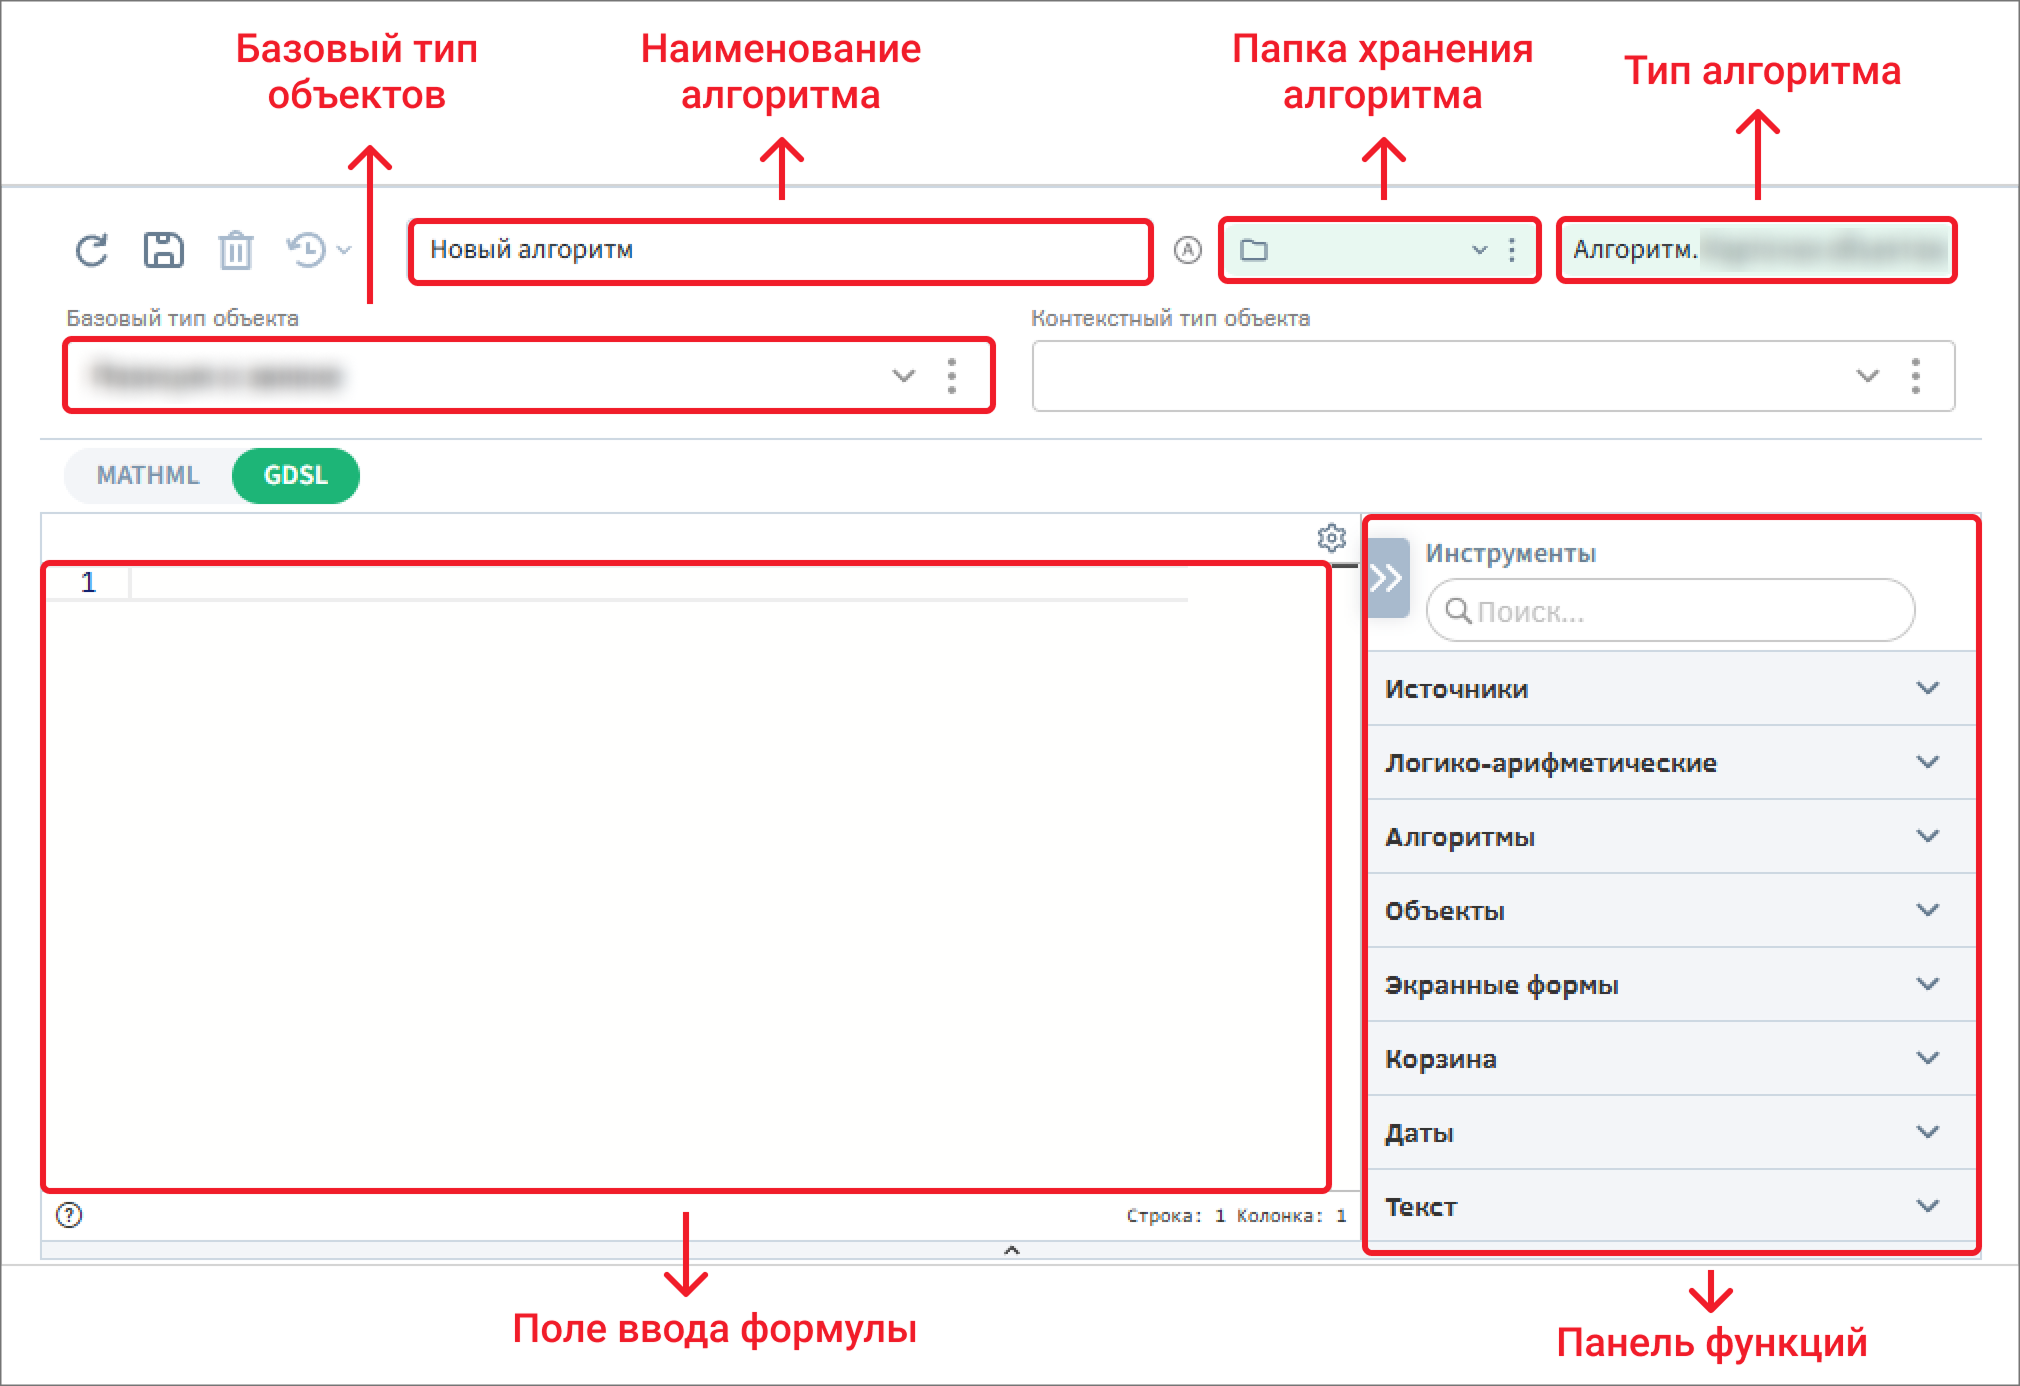Click the trash delete icon
Screen dimensions: 2020x1386
(x=236, y=250)
